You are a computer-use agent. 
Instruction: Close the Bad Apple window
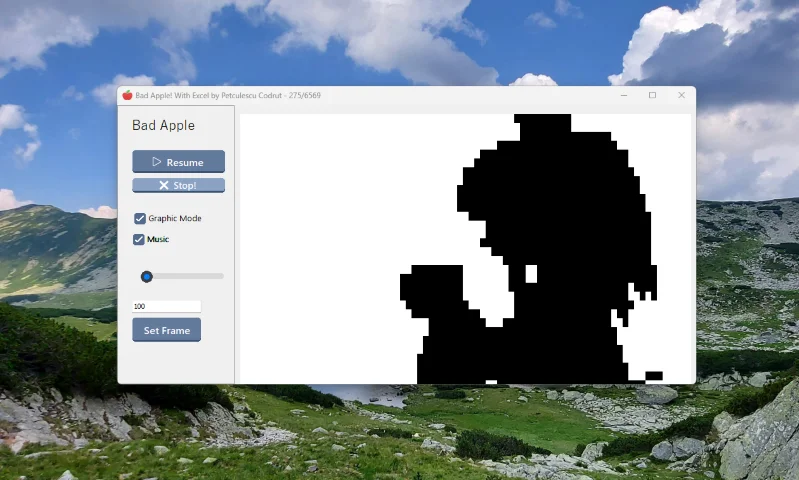(681, 95)
